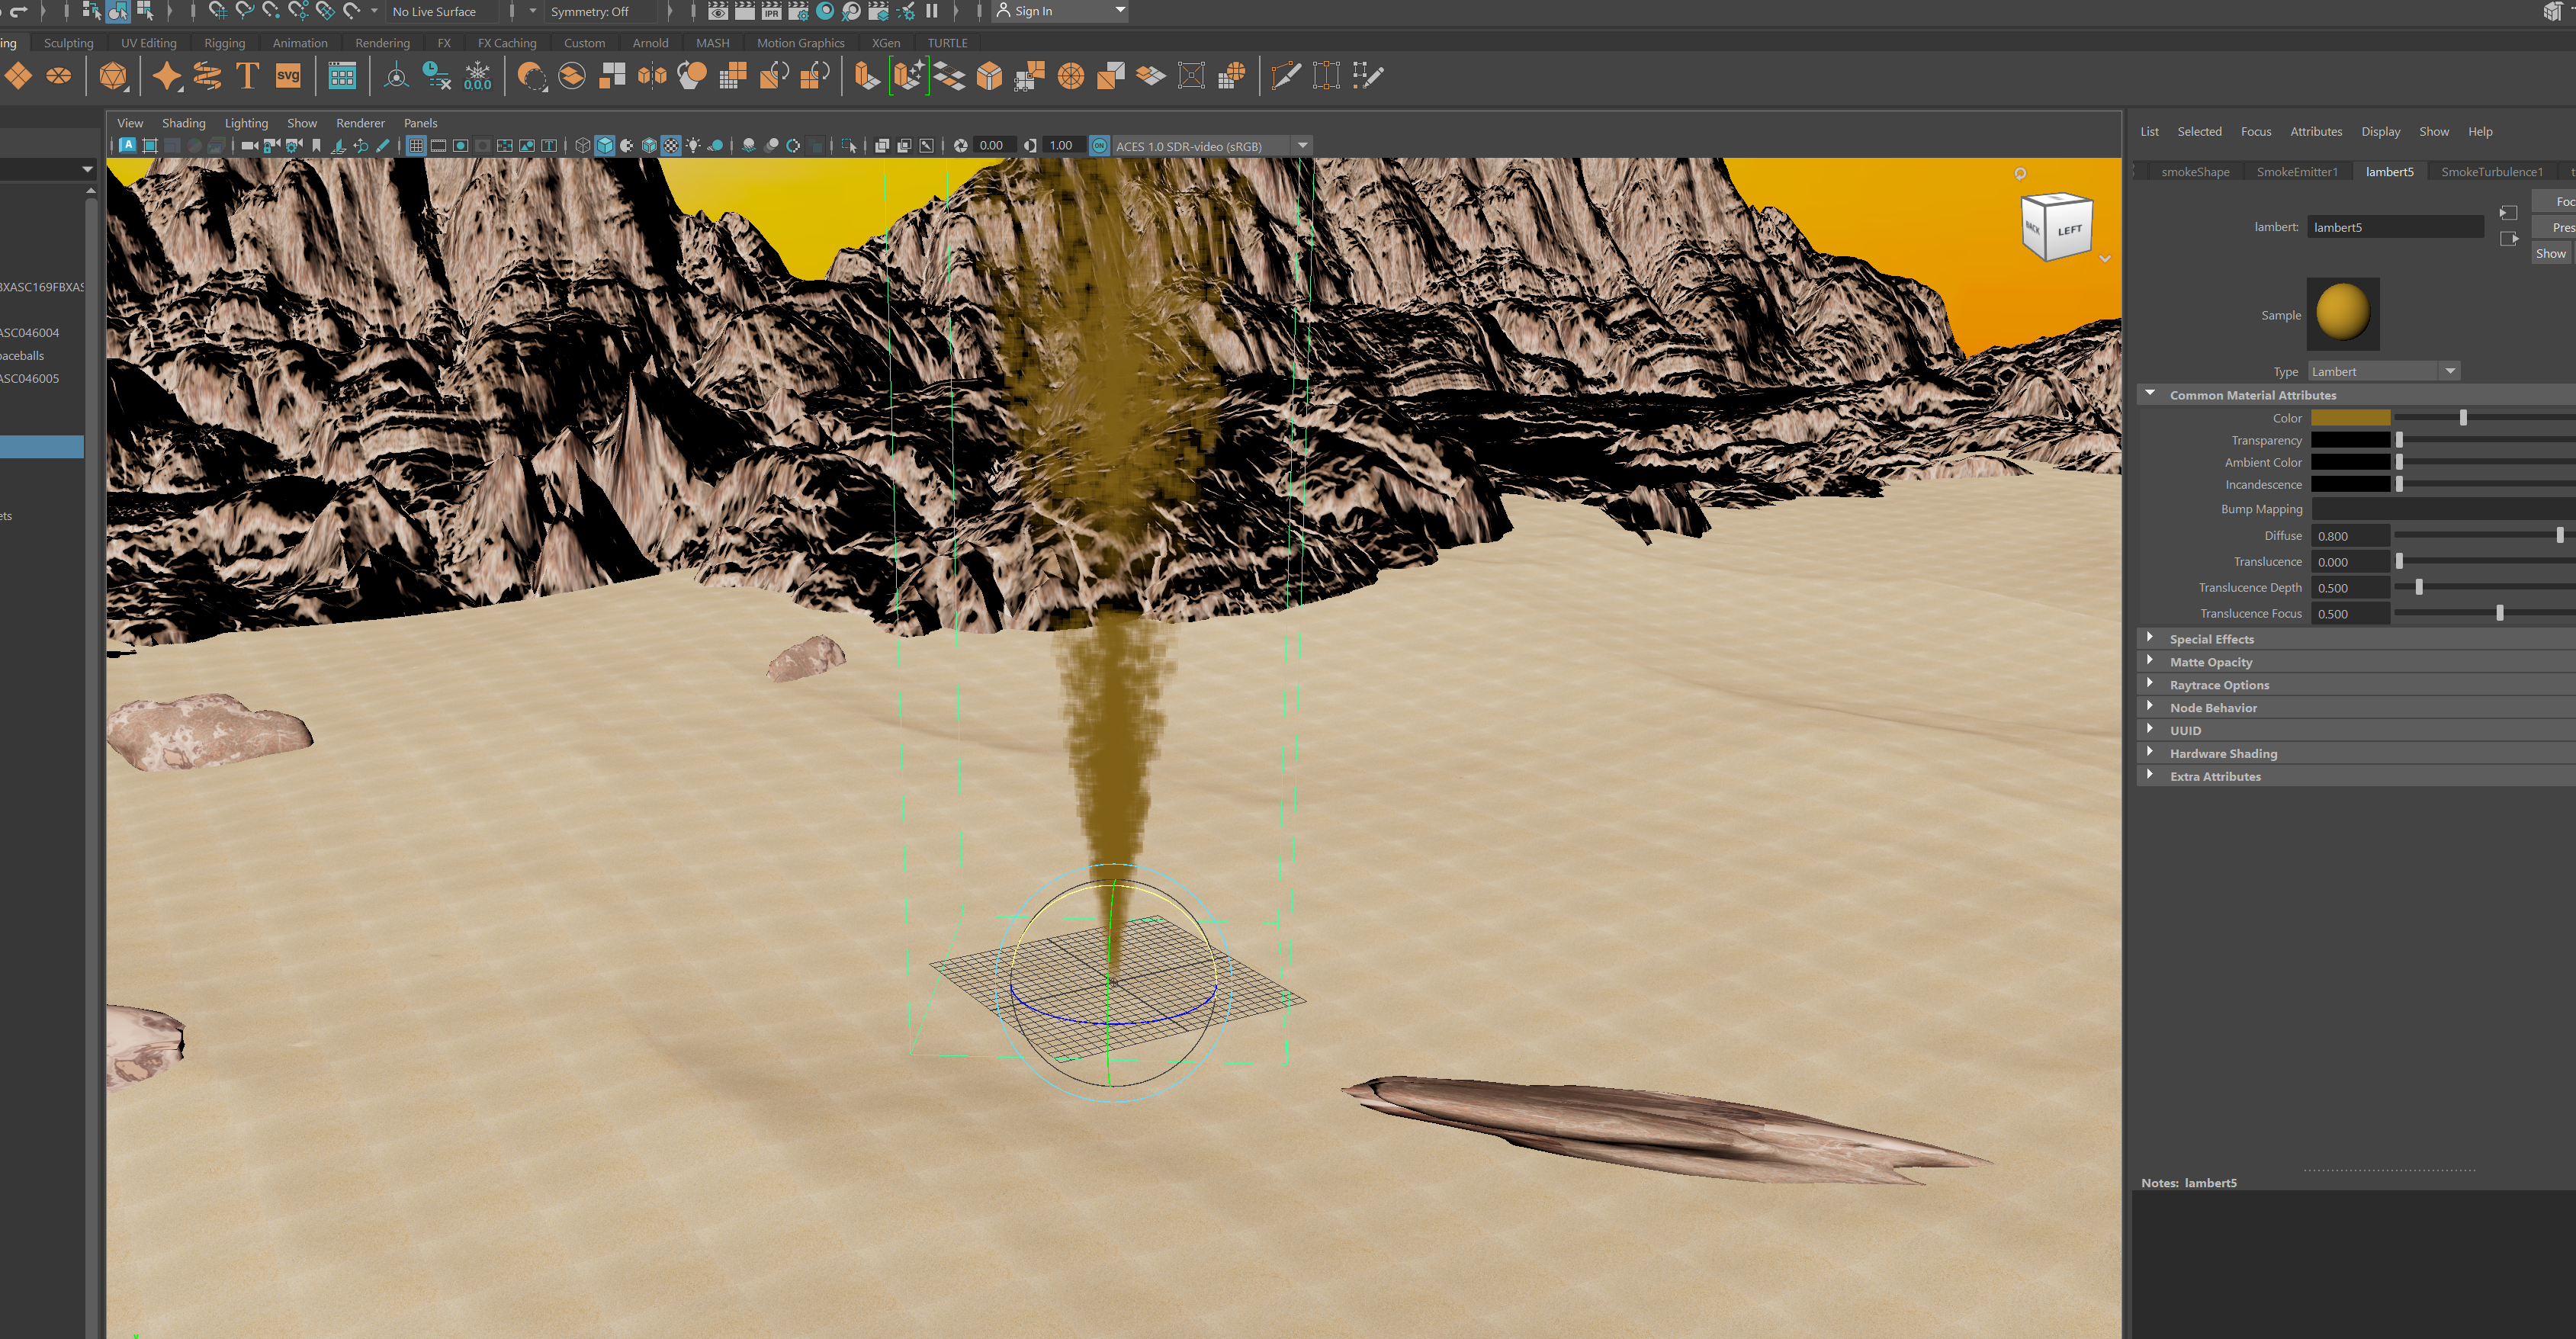
Task: Switch to the Arnold shelf tab
Action: [650, 43]
